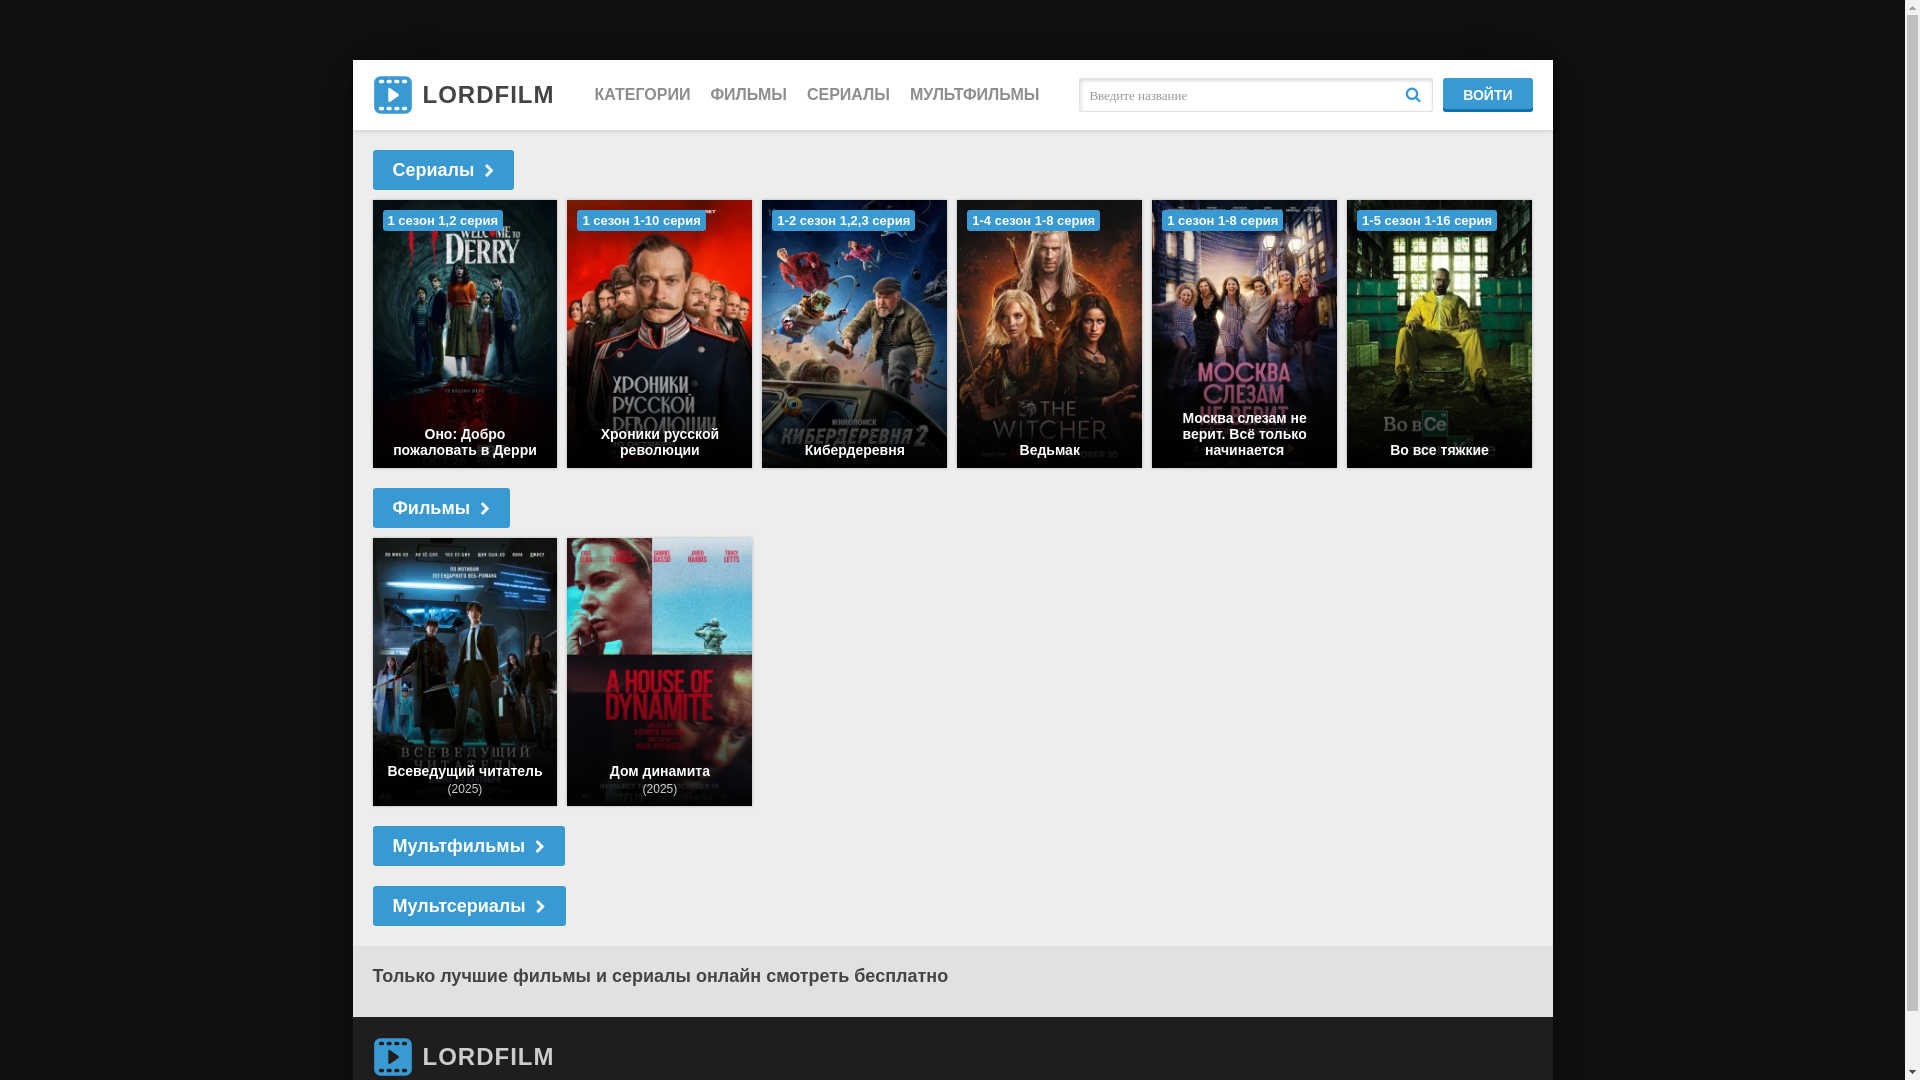Expand the Мультсериалы section heading
The height and width of the screenshot is (1080, 1920).
pos(469,906)
